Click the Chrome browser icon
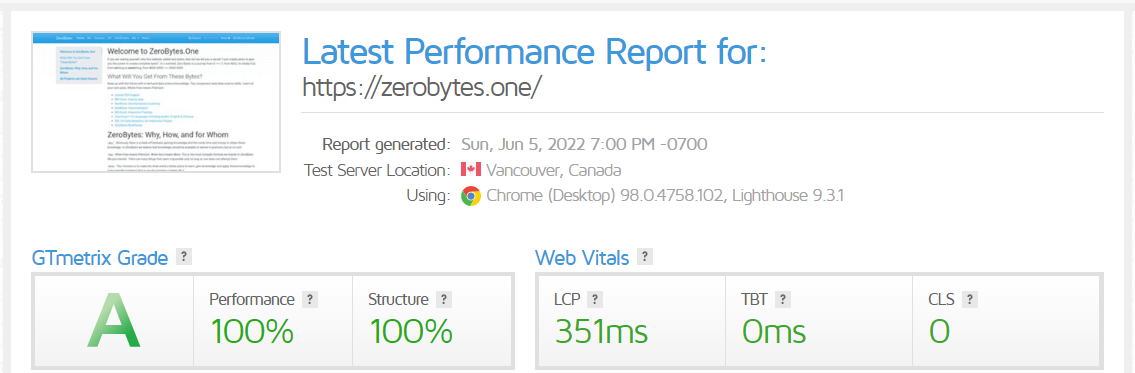The width and height of the screenshot is (1135, 373). click(471, 196)
